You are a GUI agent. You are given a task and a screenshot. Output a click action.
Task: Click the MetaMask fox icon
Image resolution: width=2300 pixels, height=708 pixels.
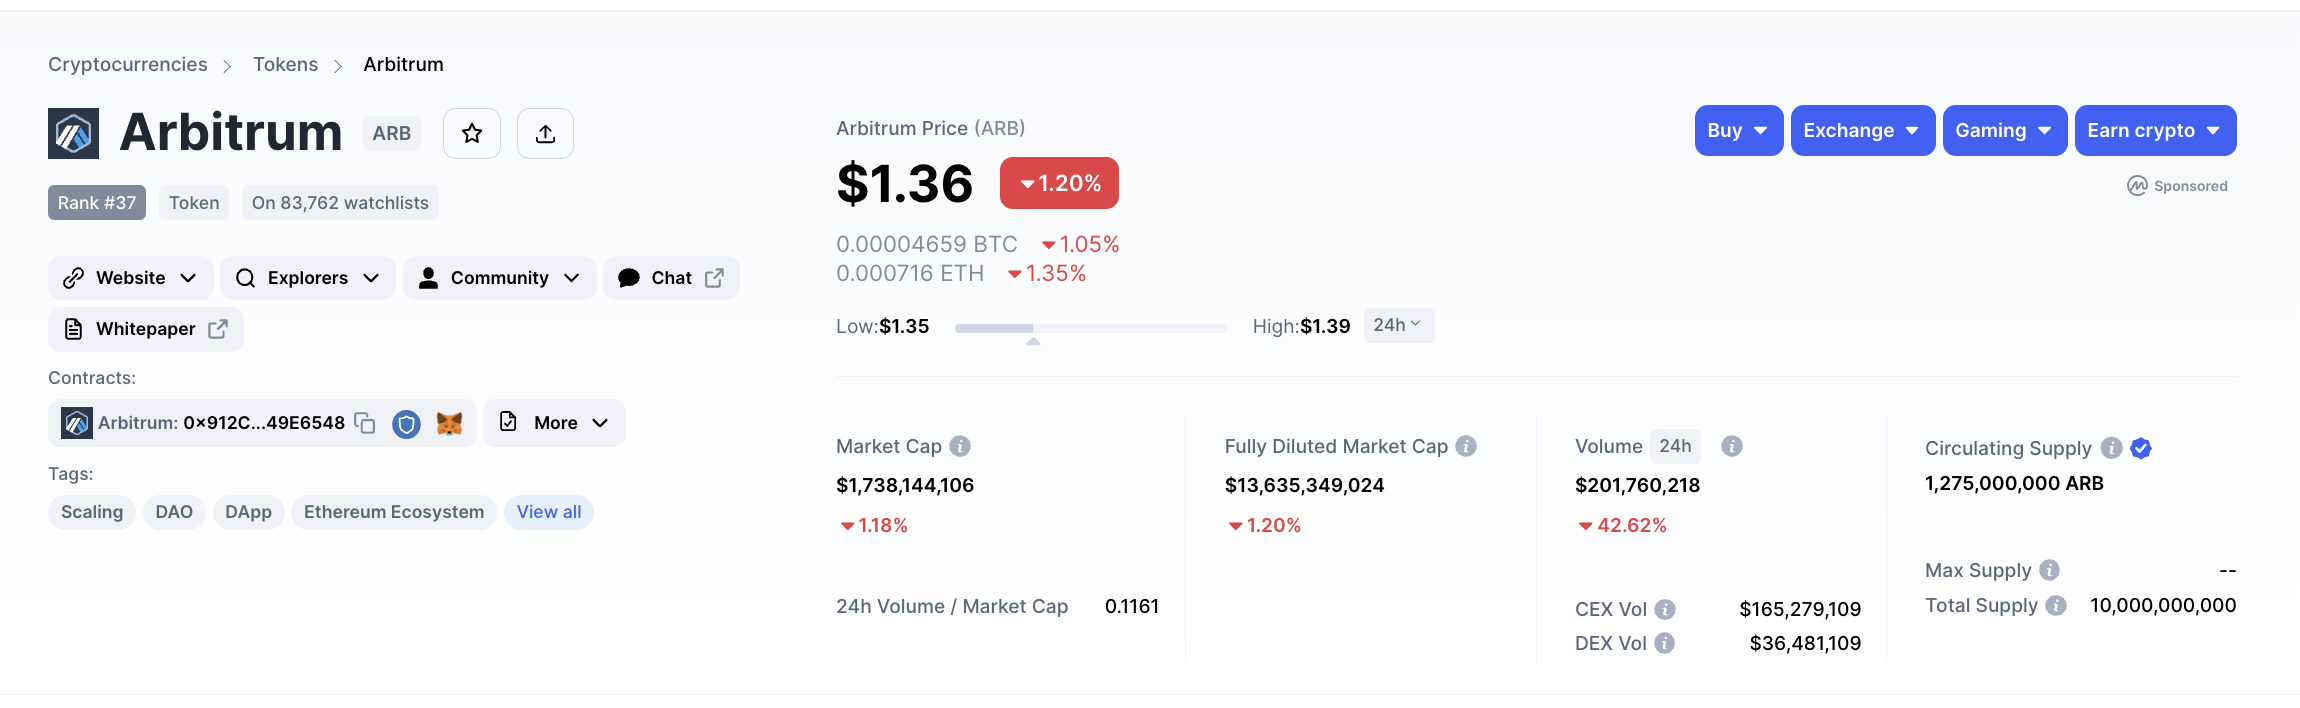[x=450, y=423]
